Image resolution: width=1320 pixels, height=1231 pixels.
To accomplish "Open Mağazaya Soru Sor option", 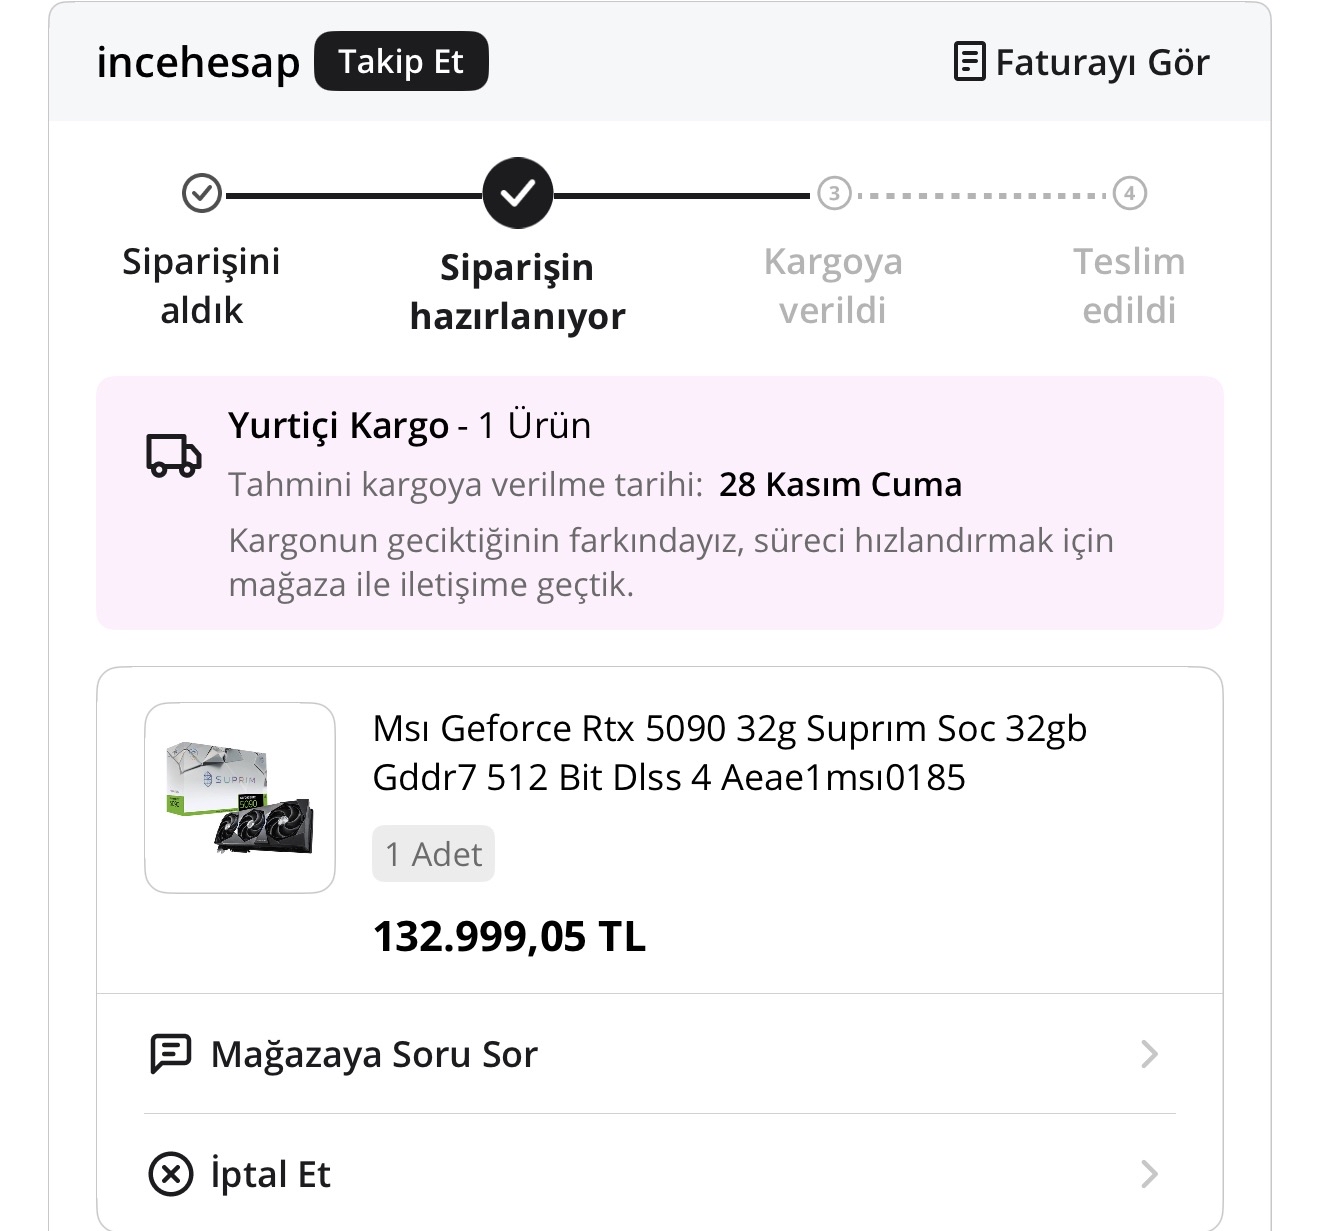I will click(x=374, y=1054).
